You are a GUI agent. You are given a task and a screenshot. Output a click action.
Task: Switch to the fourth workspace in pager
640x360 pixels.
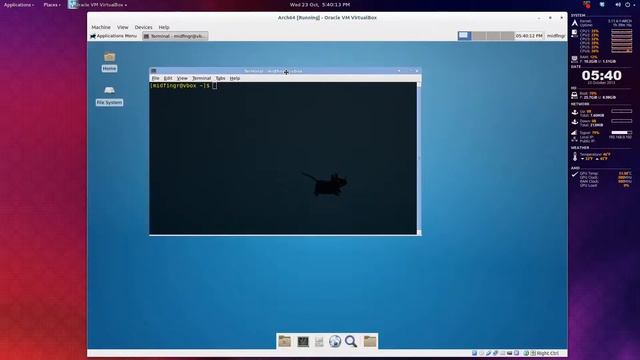click(x=507, y=36)
